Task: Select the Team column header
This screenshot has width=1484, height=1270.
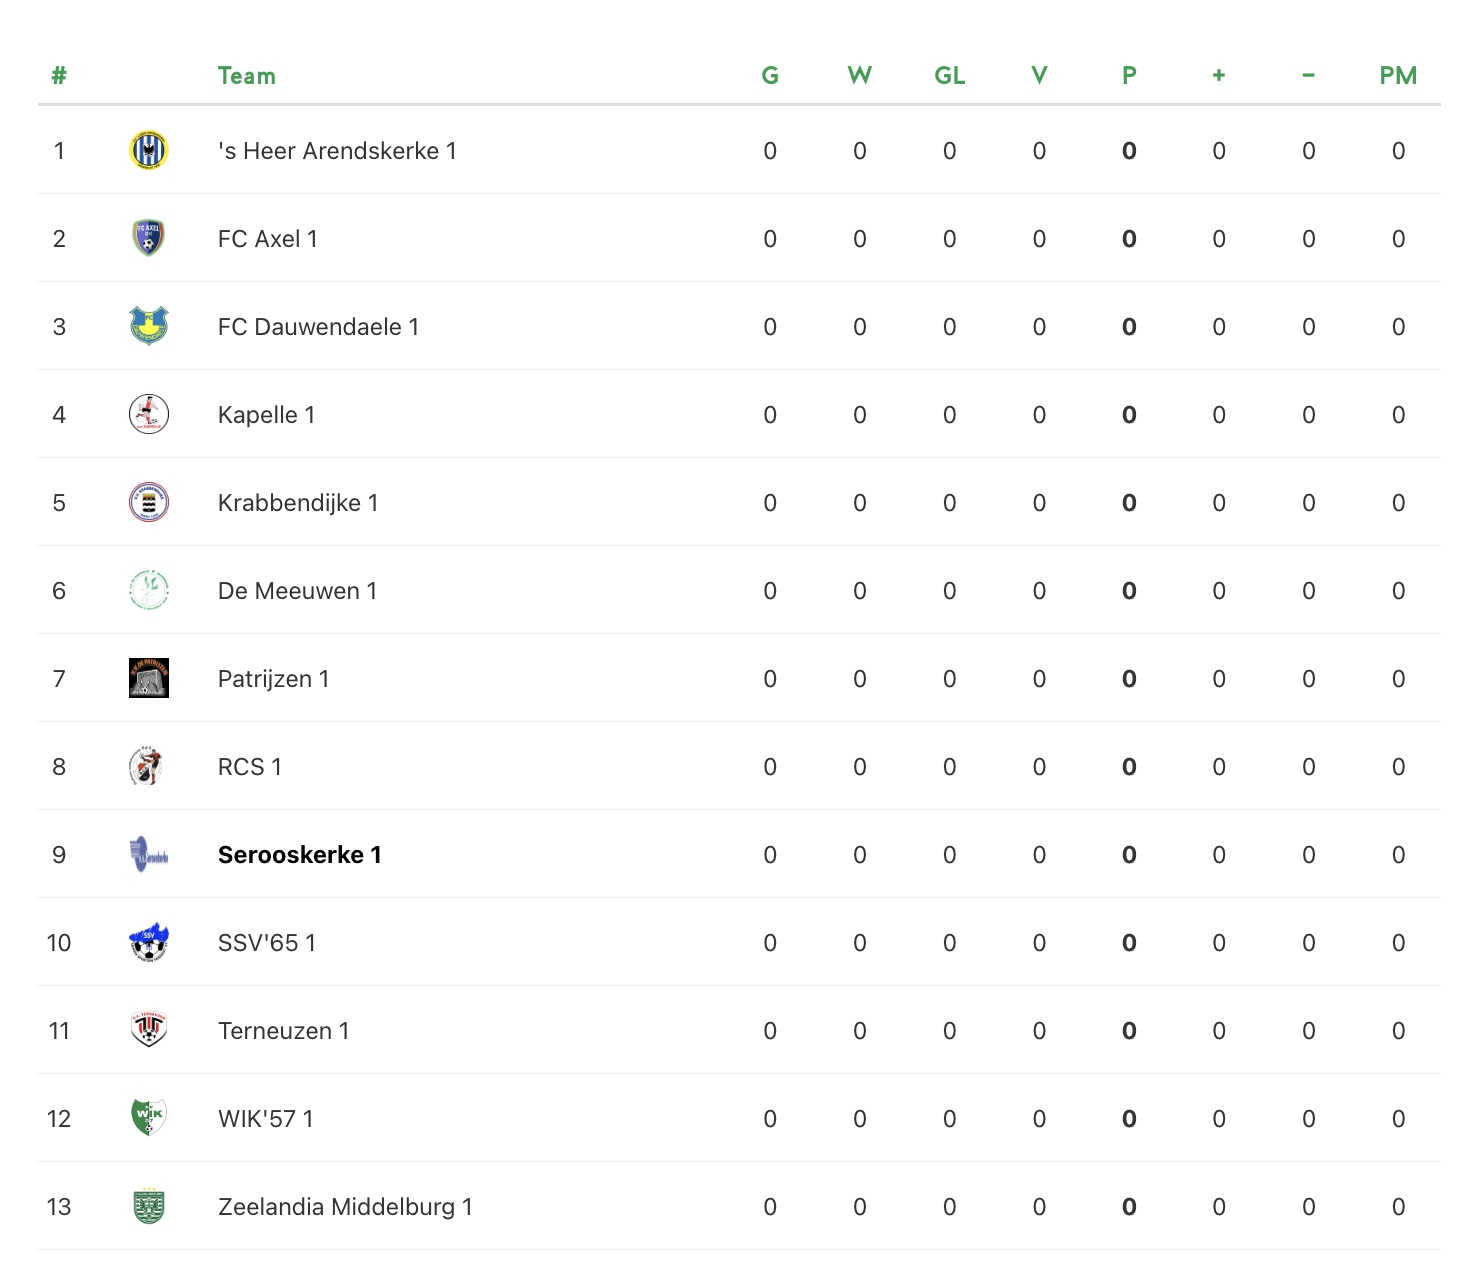Action: click(247, 76)
